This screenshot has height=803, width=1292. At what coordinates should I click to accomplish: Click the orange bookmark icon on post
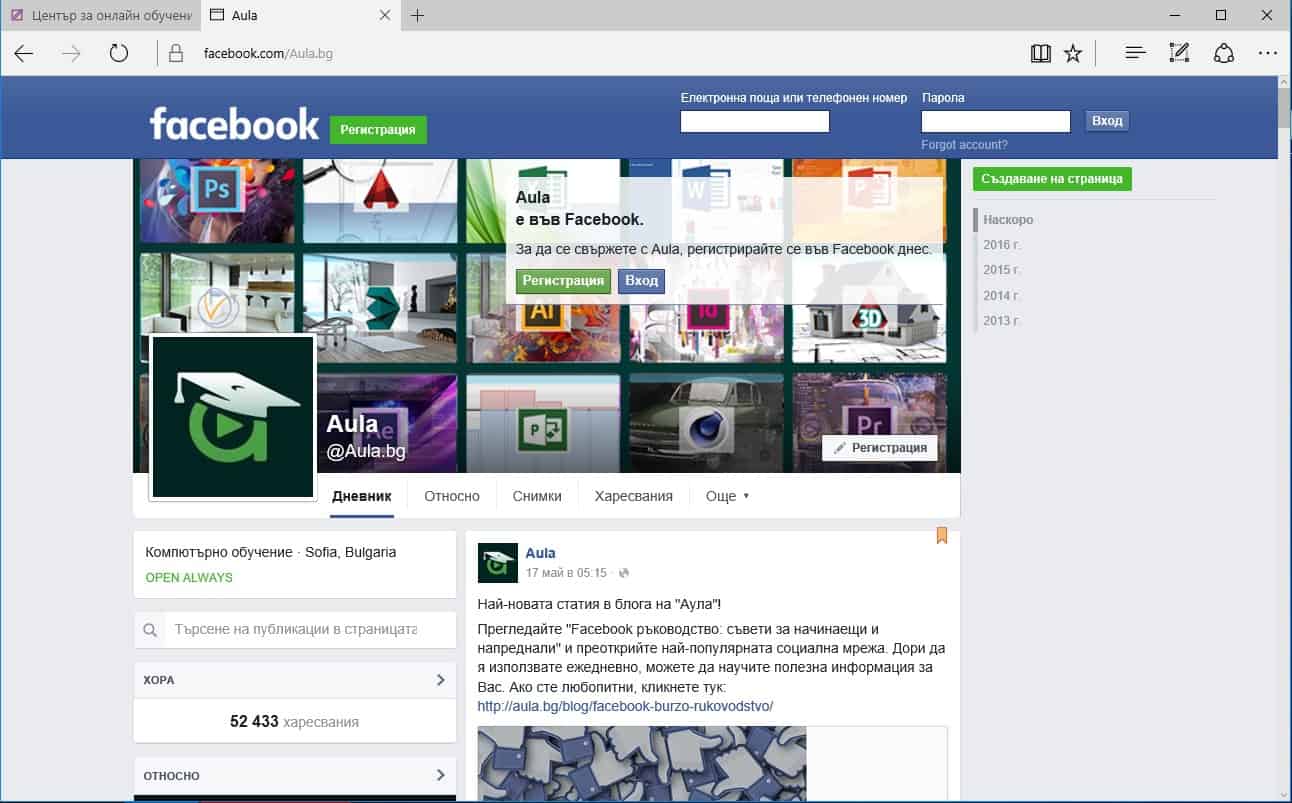(x=941, y=536)
